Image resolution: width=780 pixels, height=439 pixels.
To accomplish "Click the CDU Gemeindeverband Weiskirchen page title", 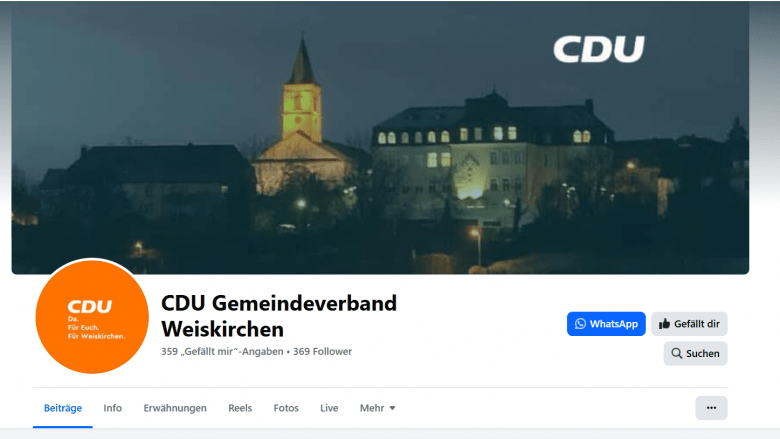I will click(279, 316).
